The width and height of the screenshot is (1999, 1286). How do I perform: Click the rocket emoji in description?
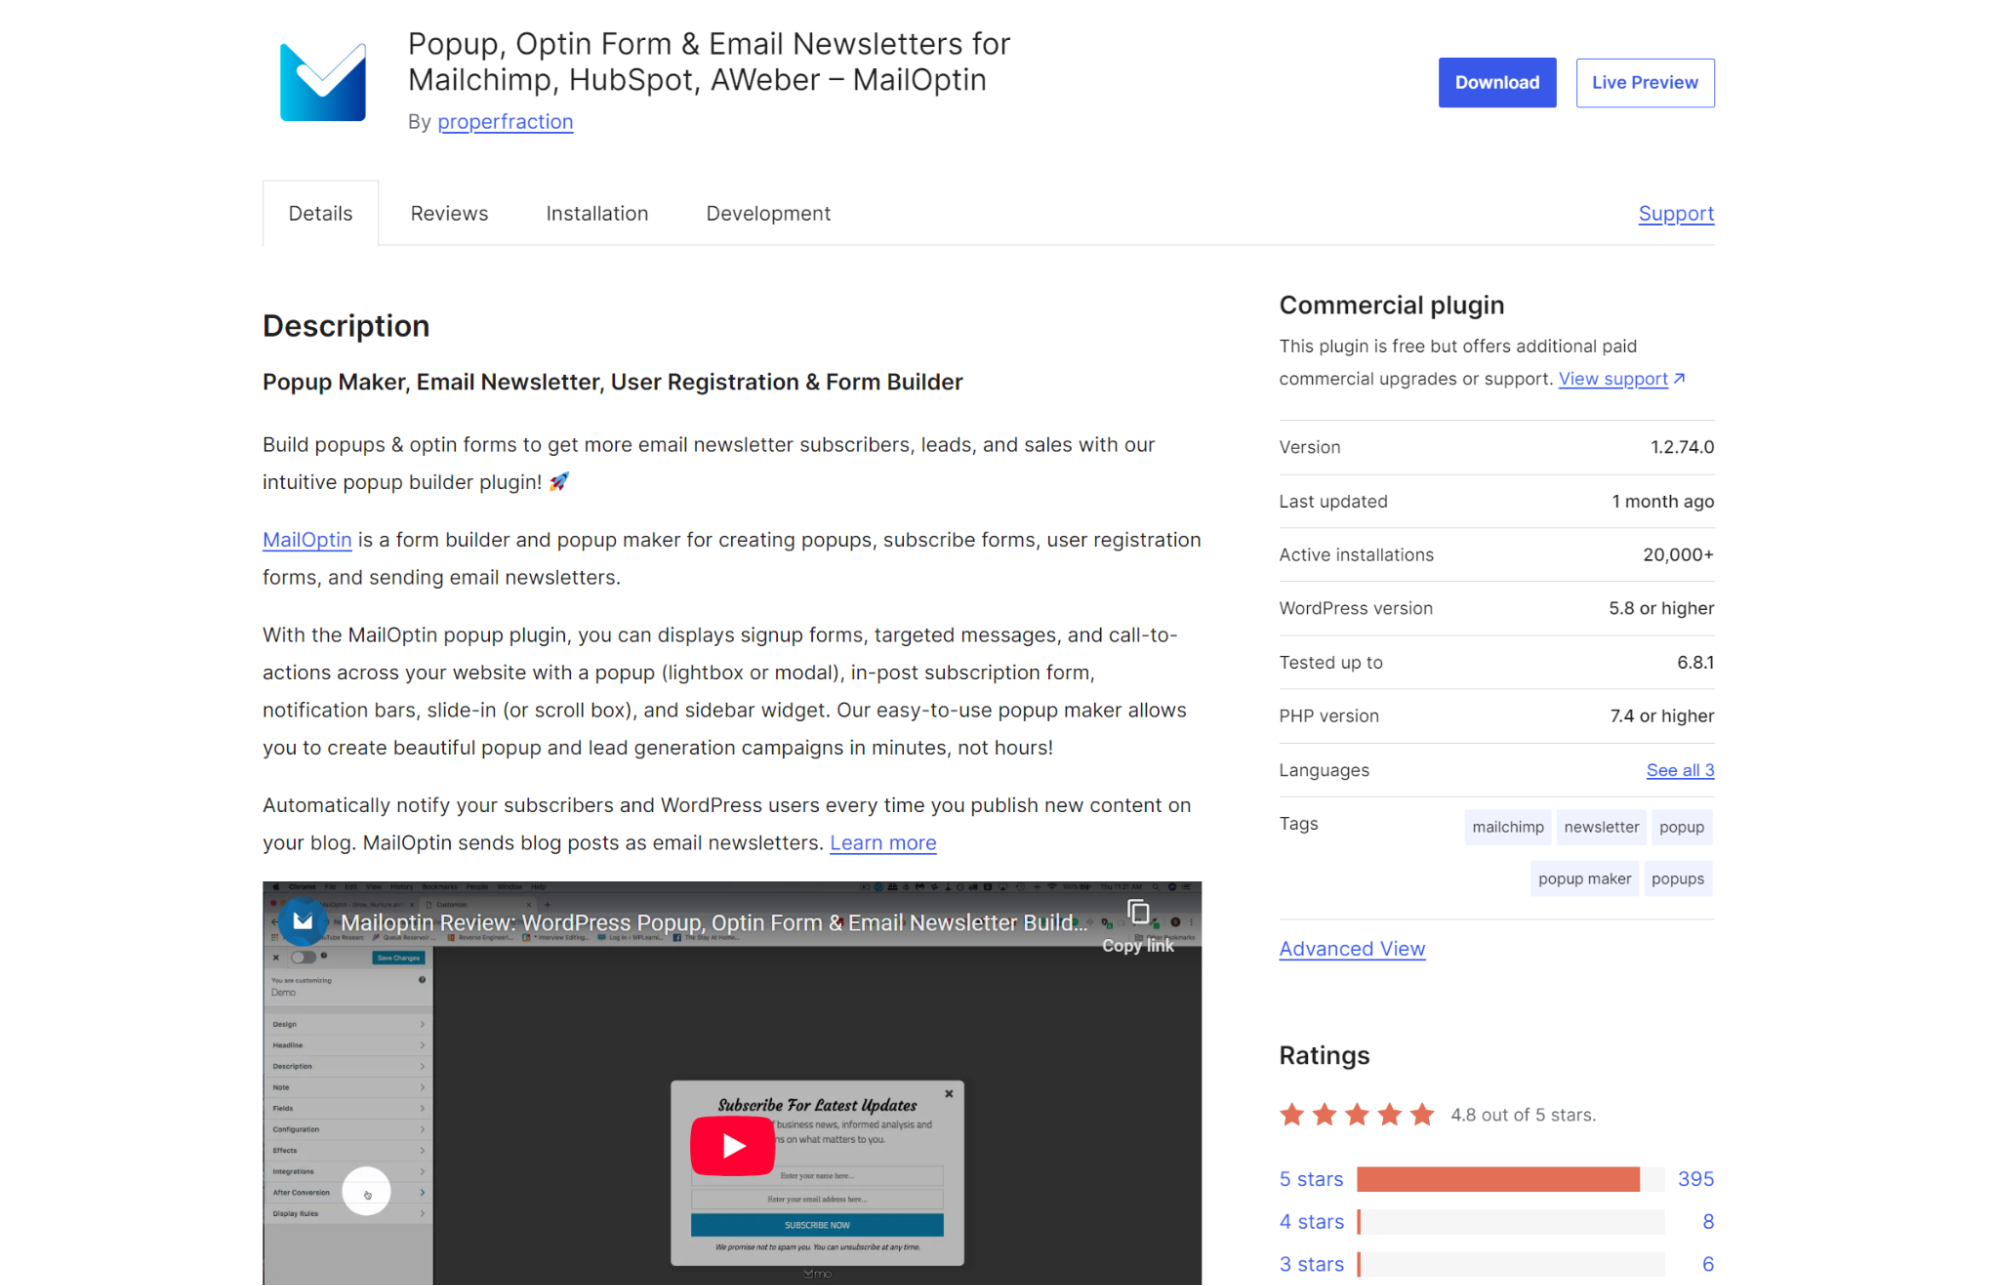[x=559, y=481]
